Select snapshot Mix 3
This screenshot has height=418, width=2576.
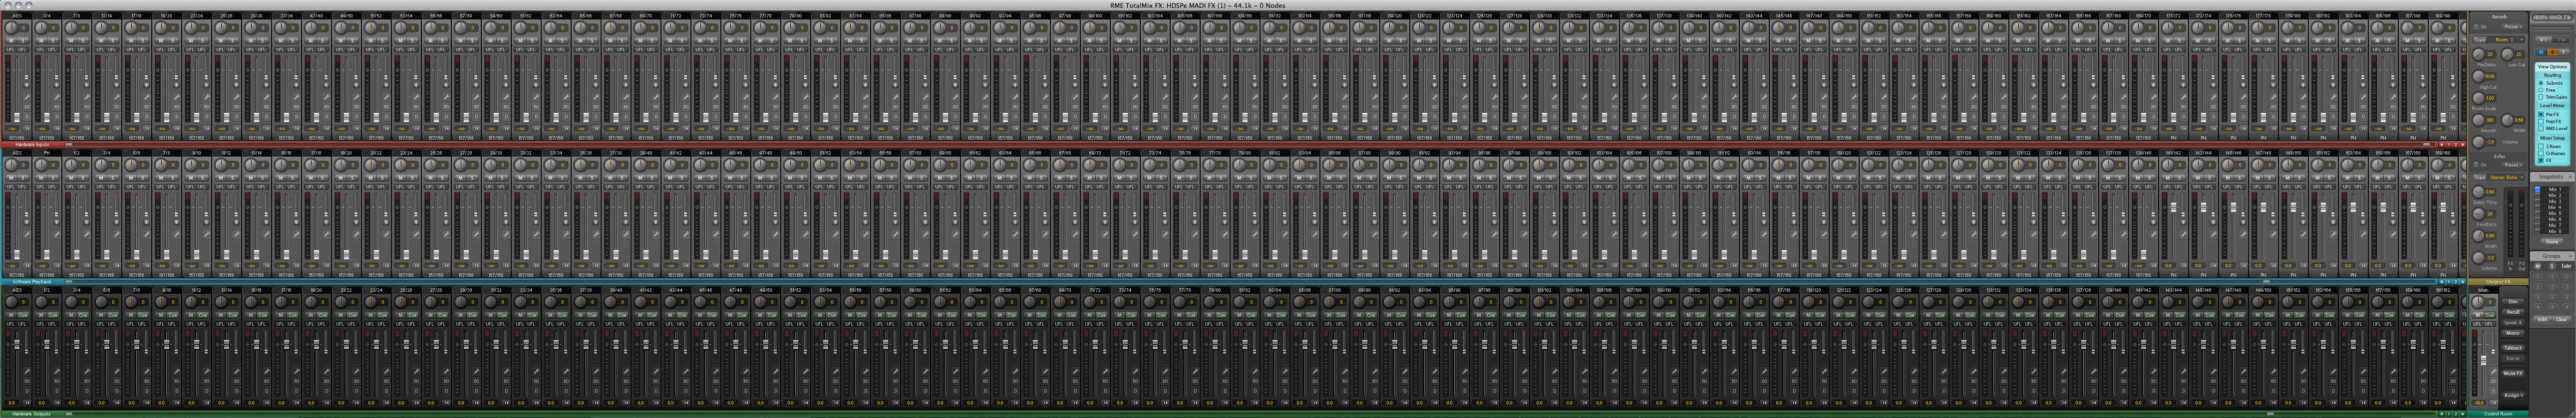[x=2553, y=201]
